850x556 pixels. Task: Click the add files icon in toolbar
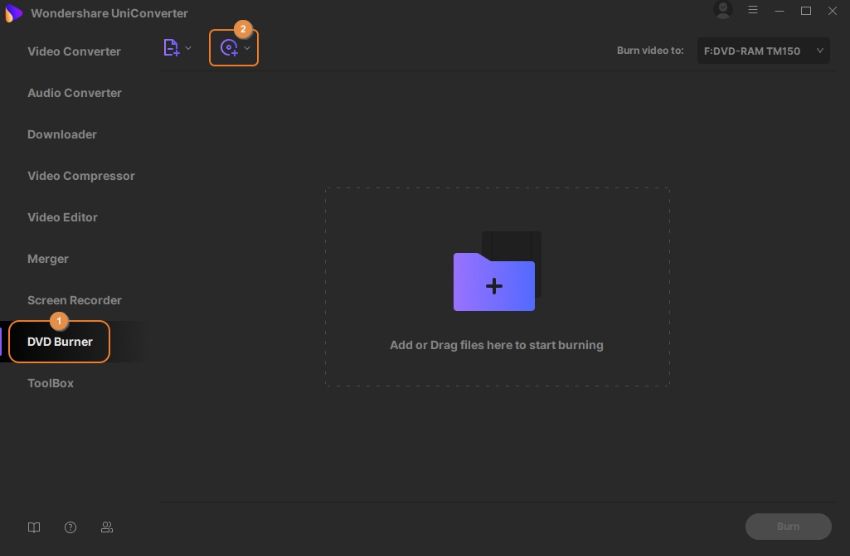coord(171,48)
